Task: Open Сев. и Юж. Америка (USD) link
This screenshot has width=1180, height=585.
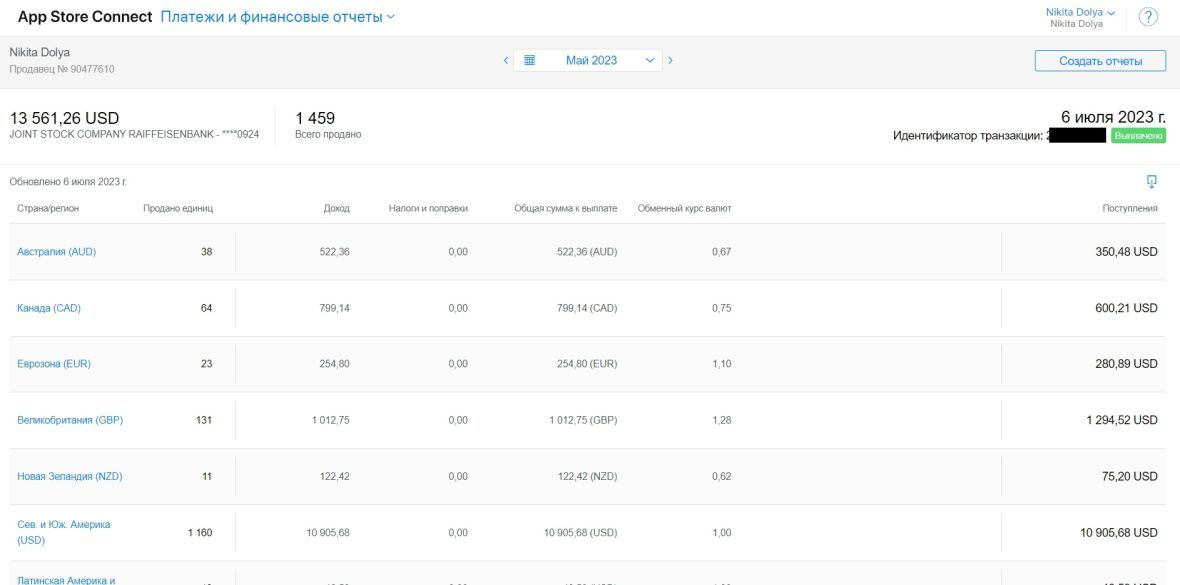Action: pyautogui.click(x=63, y=532)
